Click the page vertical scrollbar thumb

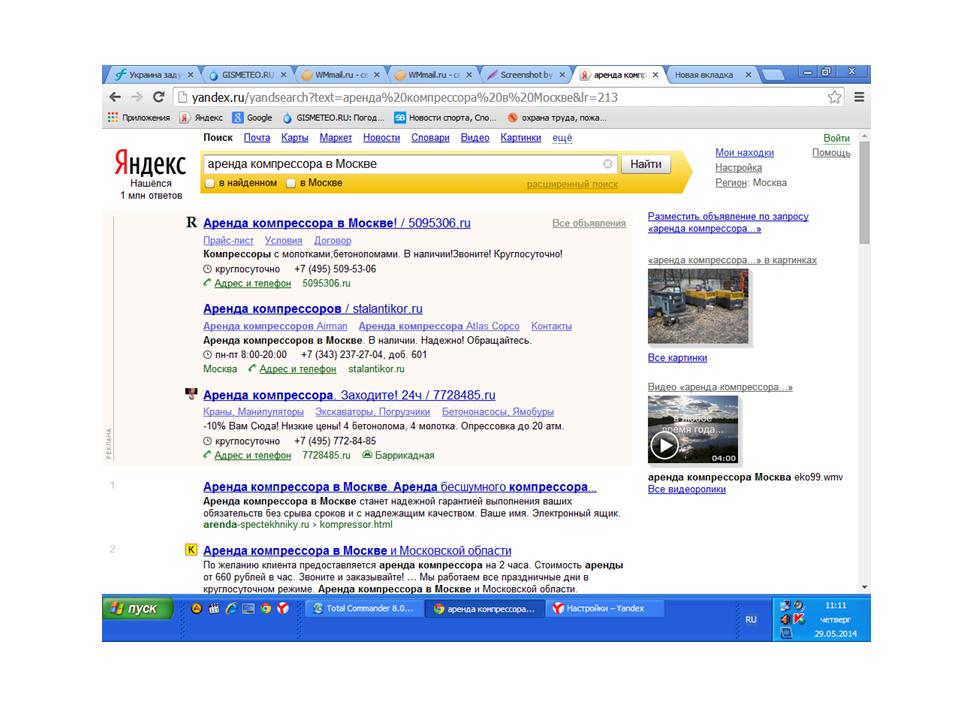864,193
